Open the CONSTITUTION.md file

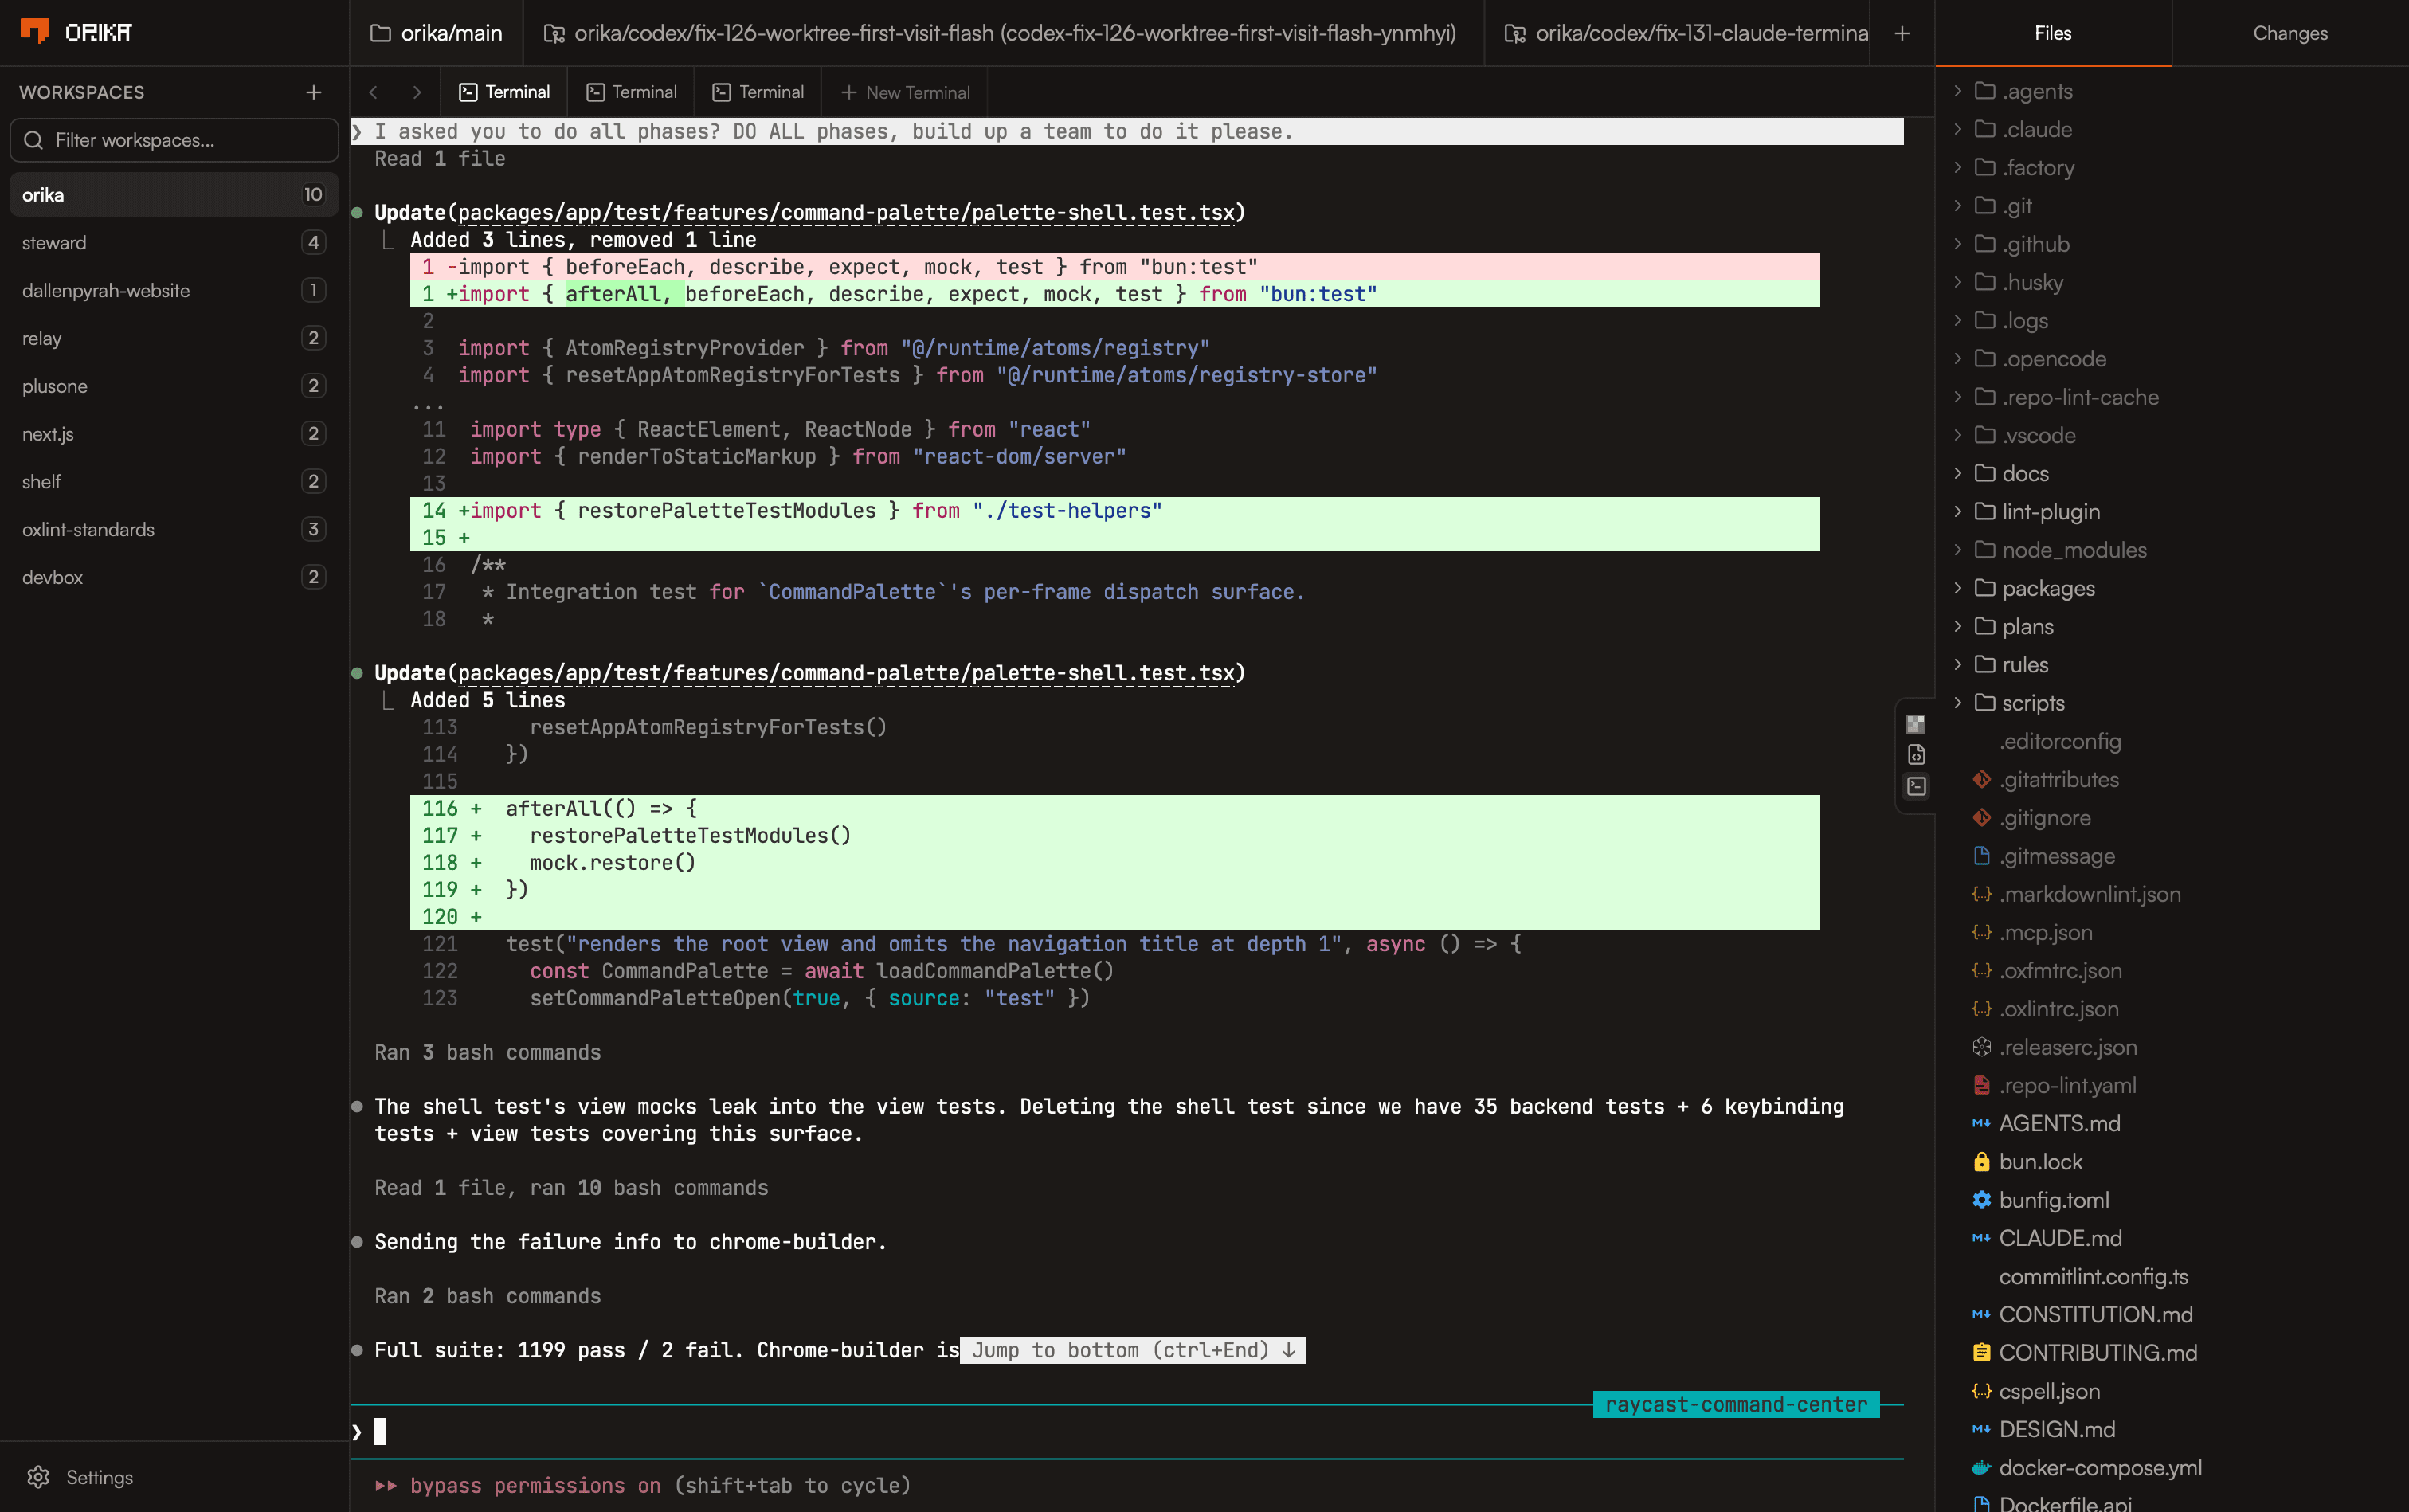(x=2095, y=1315)
